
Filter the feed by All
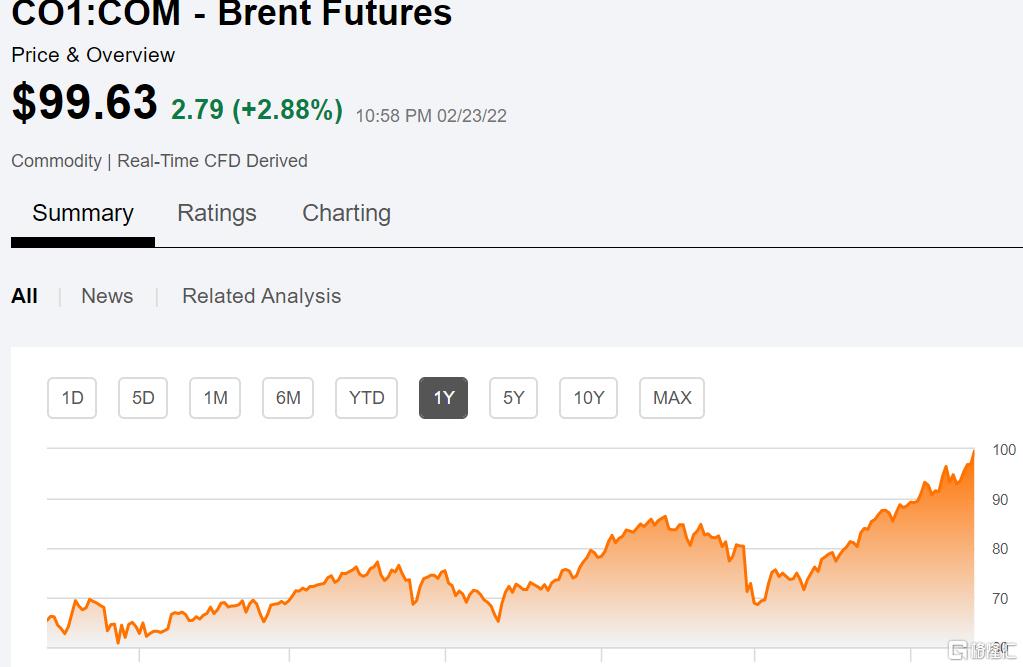point(24,296)
